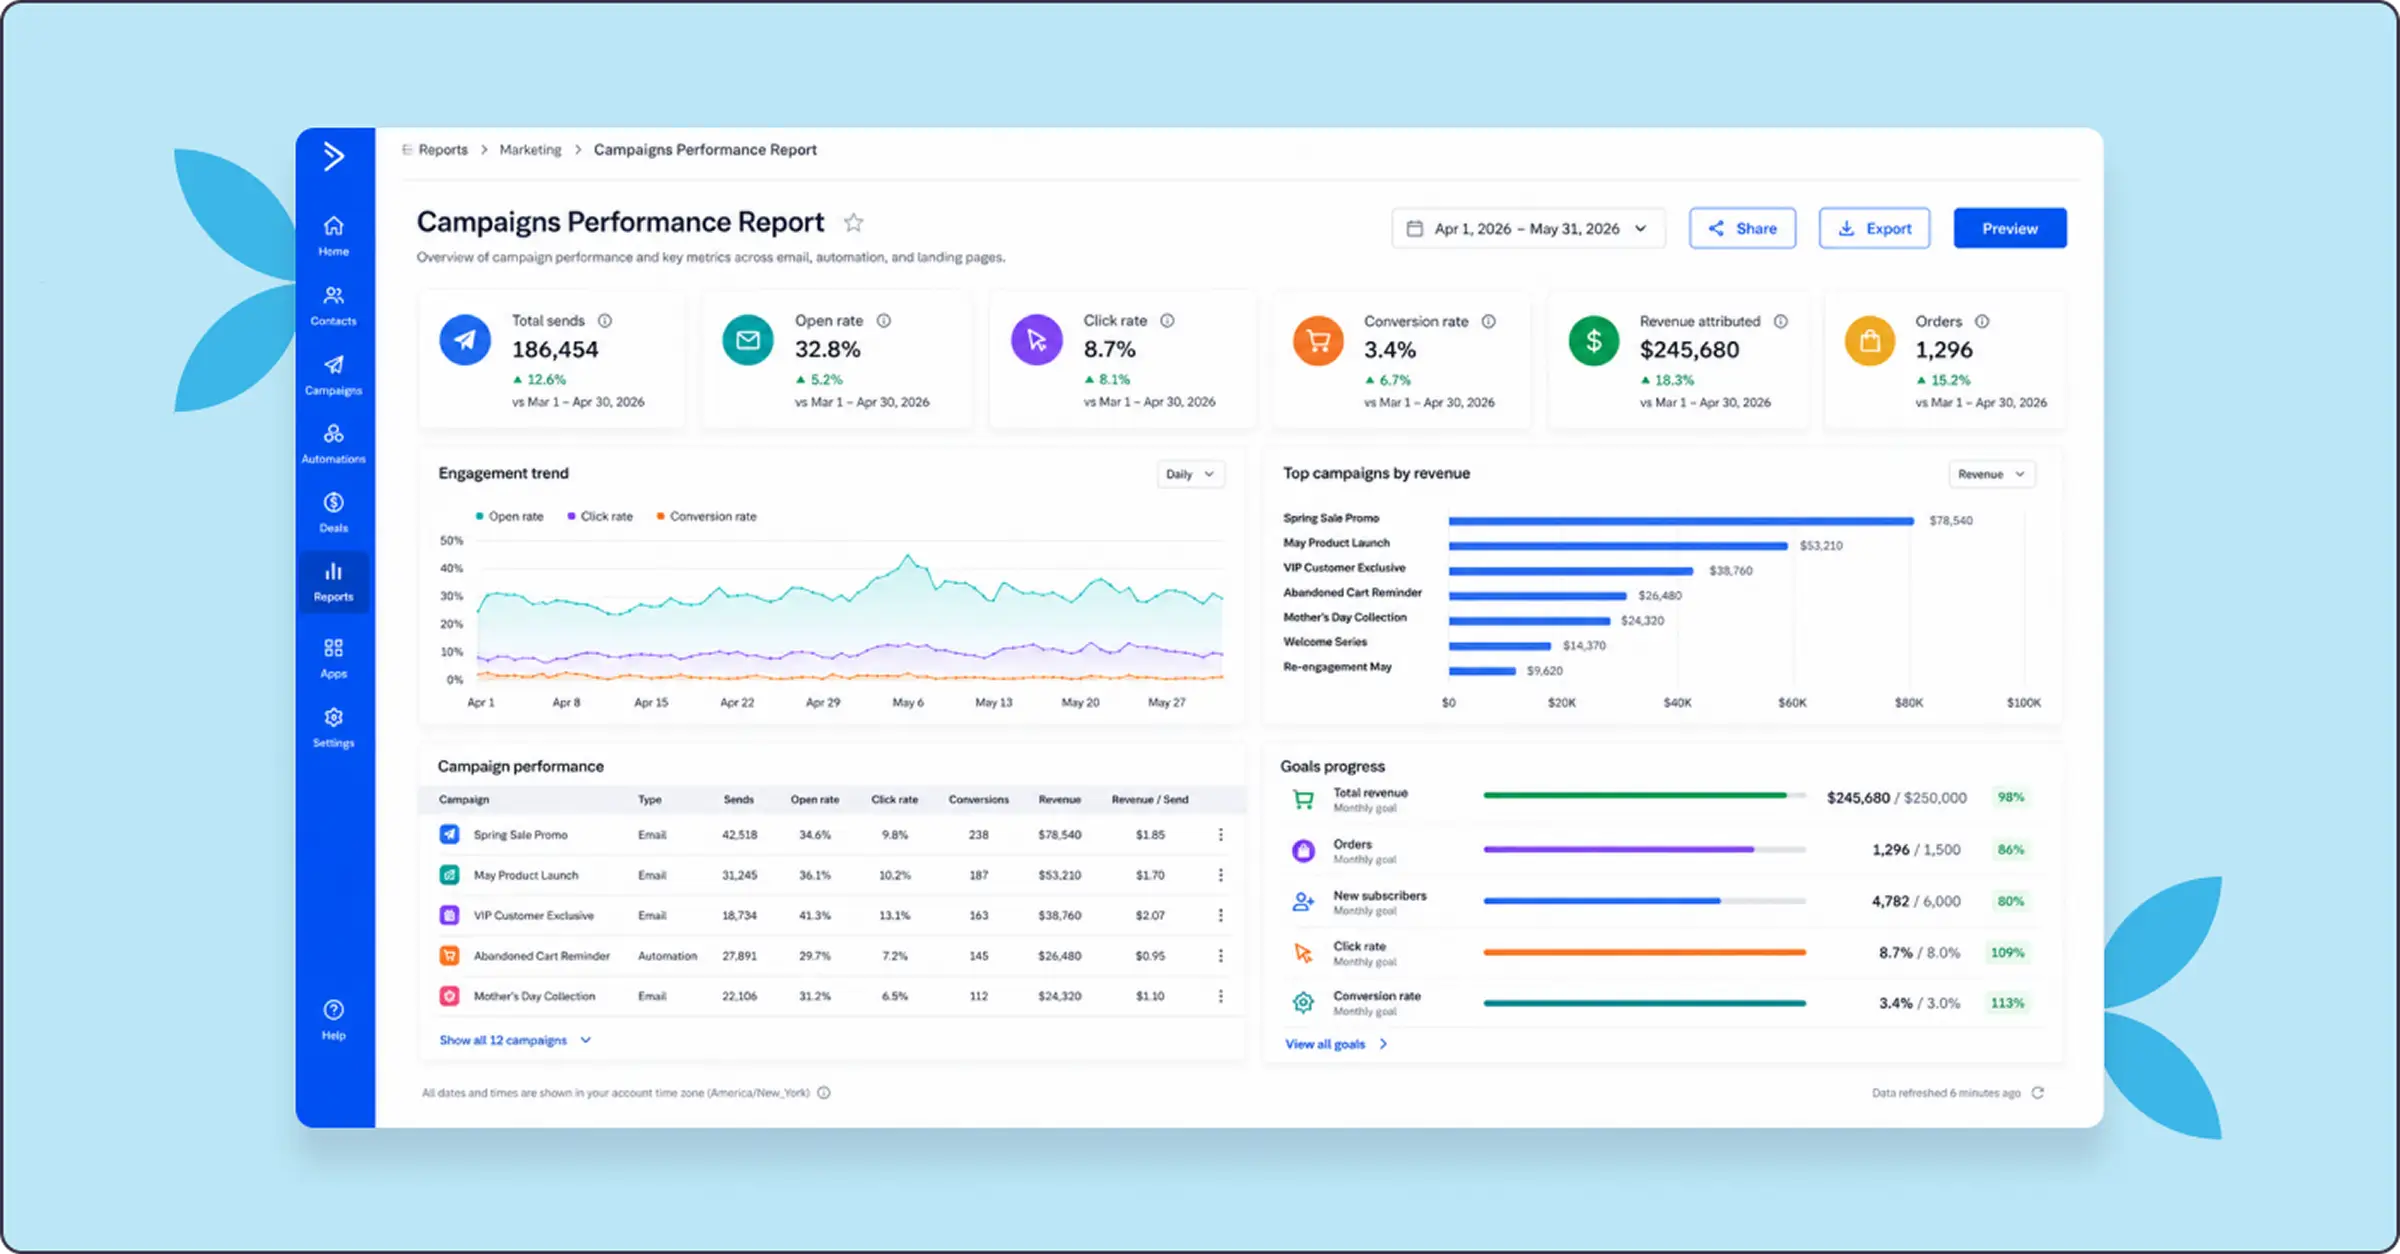This screenshot has width=2400, height=1254.
Task: Open the Daily interval dropdown
Action: pyautogui.click(x=1190, y=474)
